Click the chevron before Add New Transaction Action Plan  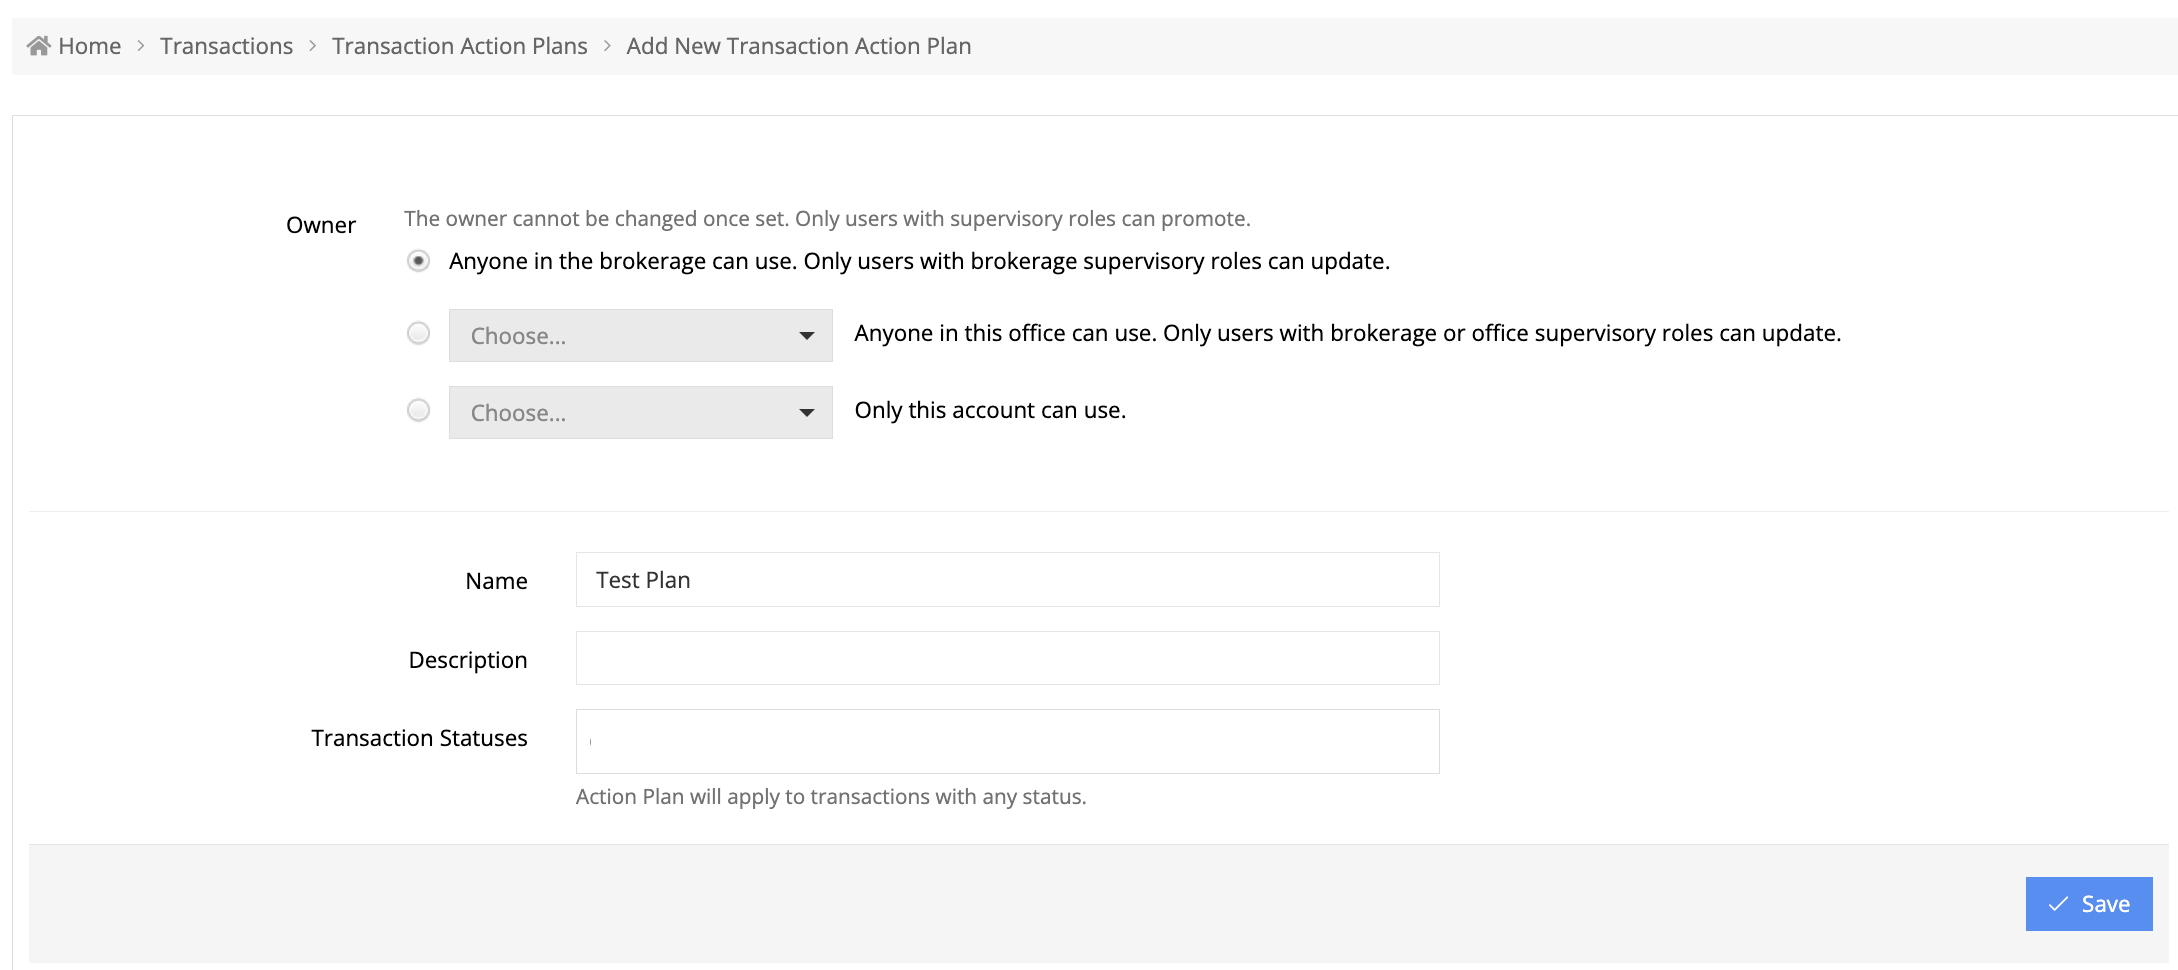pos(607,46)
